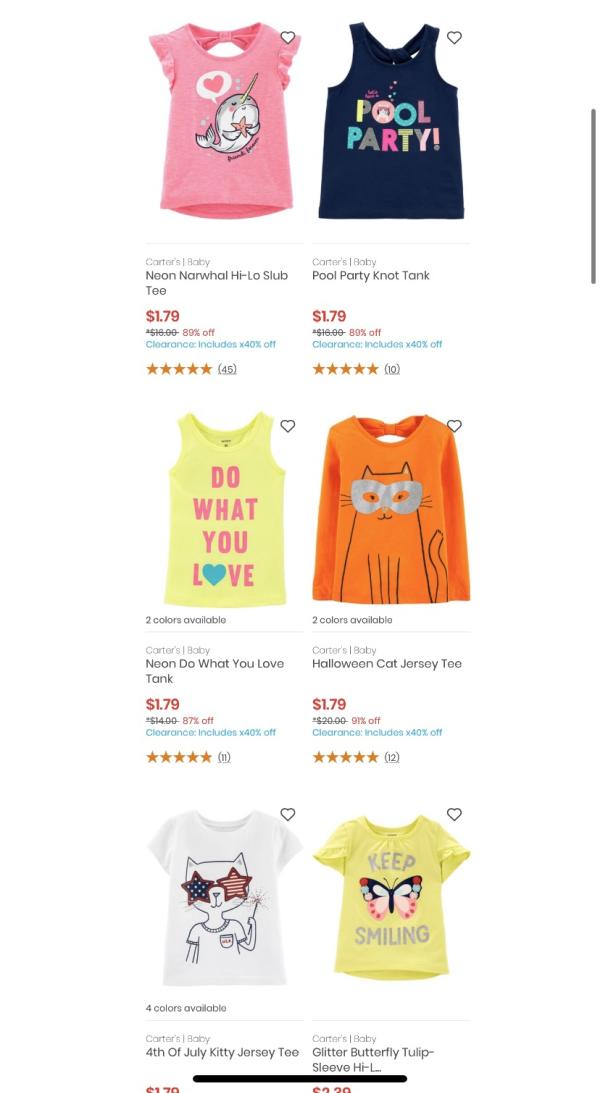Screen dimensions: 600x1093
Task: Favorite the Neon Narwhal tee with heart icon
Action: (287, 38)
